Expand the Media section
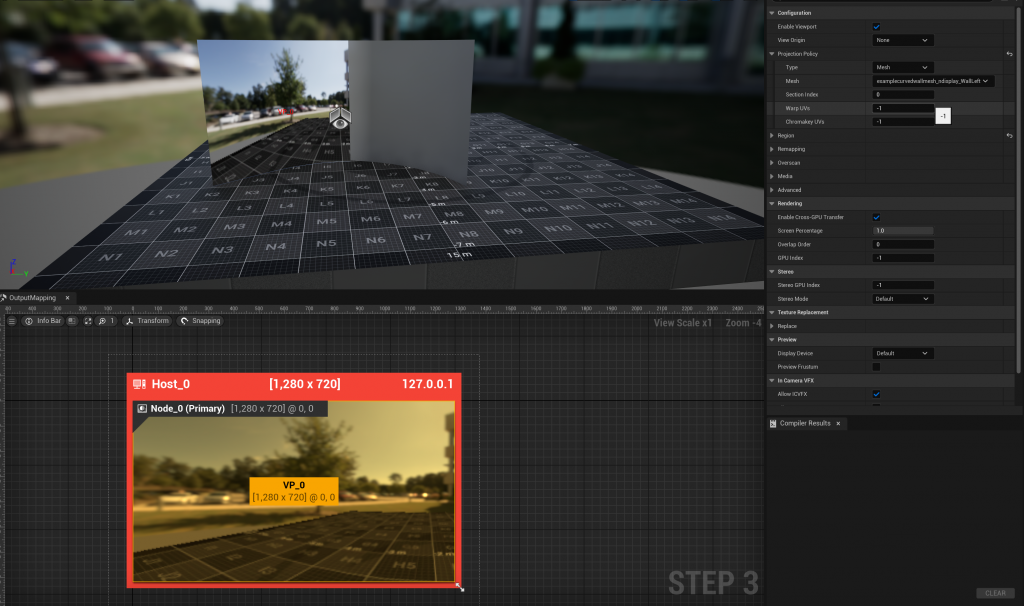1024x606 pixels. 772,176
